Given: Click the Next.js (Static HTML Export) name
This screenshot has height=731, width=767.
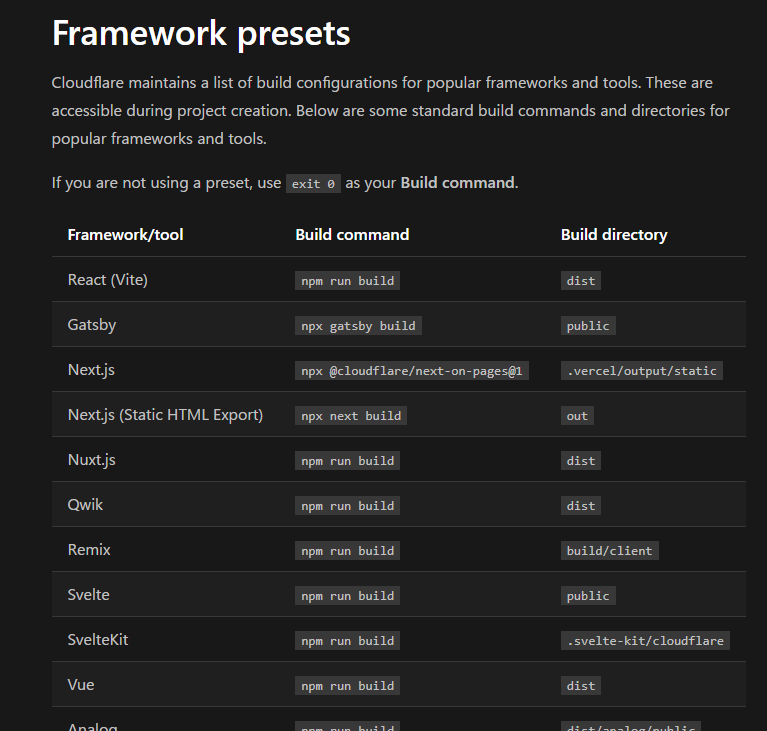Looking at the screenshot, I should (165, 415).
